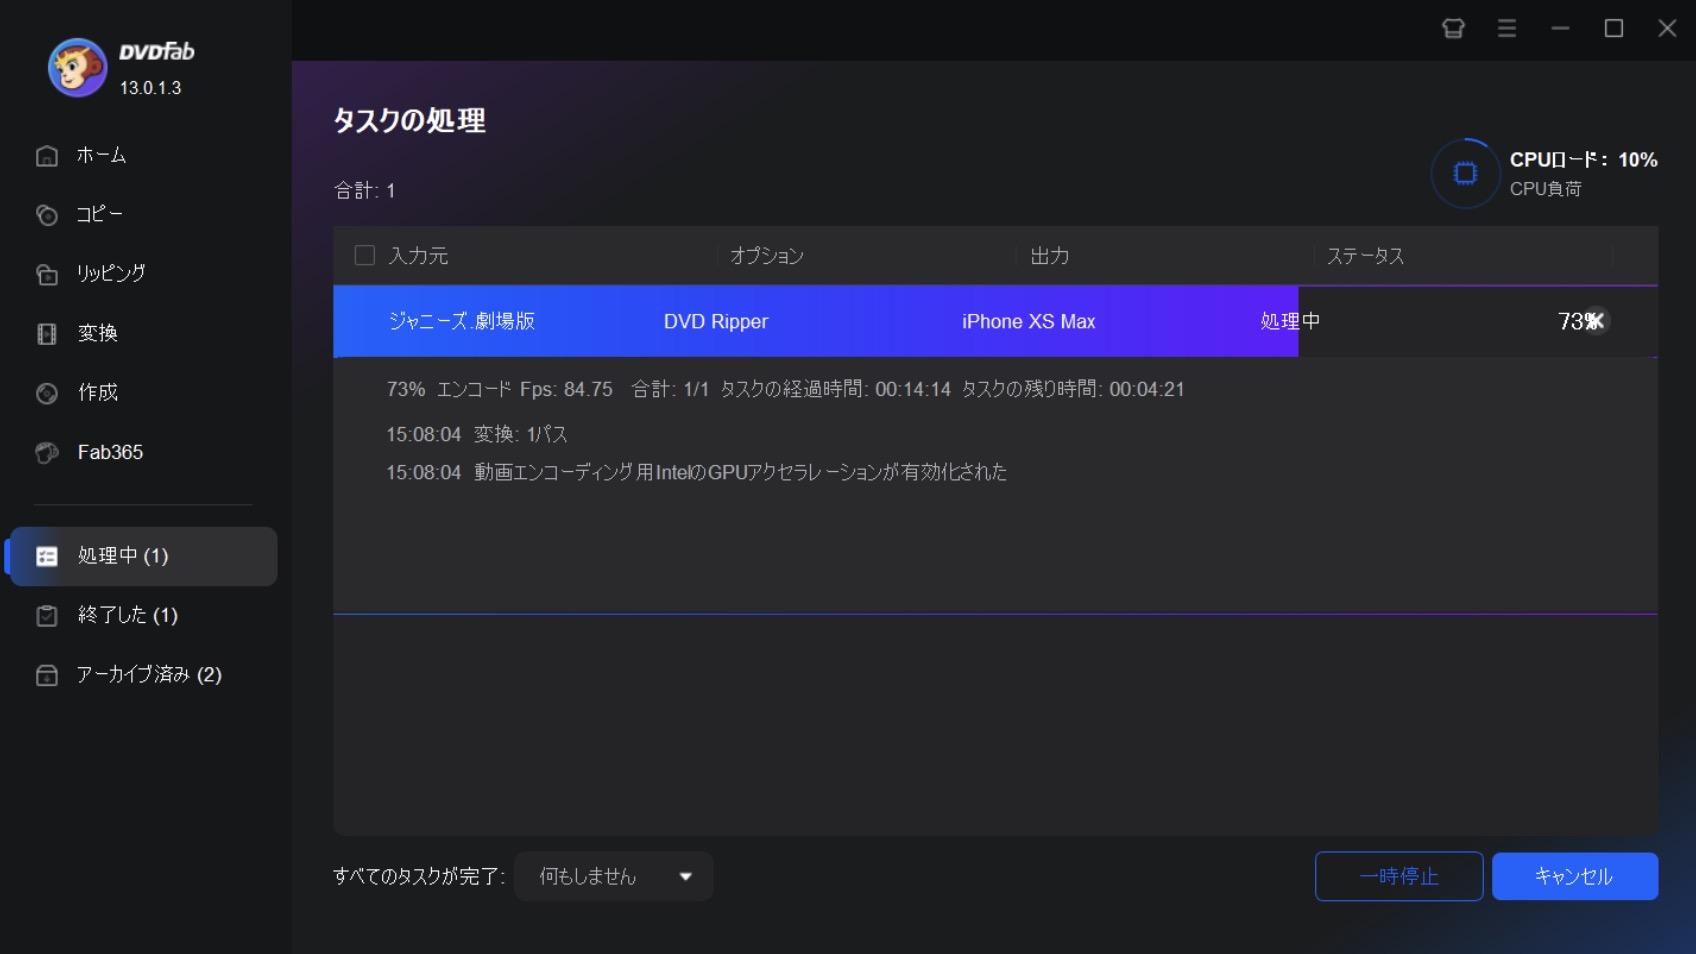Click the Intel GPU acceleration log line
Image resolution: width=1696 pixels, height=954 pixels.
pos(696,472)
